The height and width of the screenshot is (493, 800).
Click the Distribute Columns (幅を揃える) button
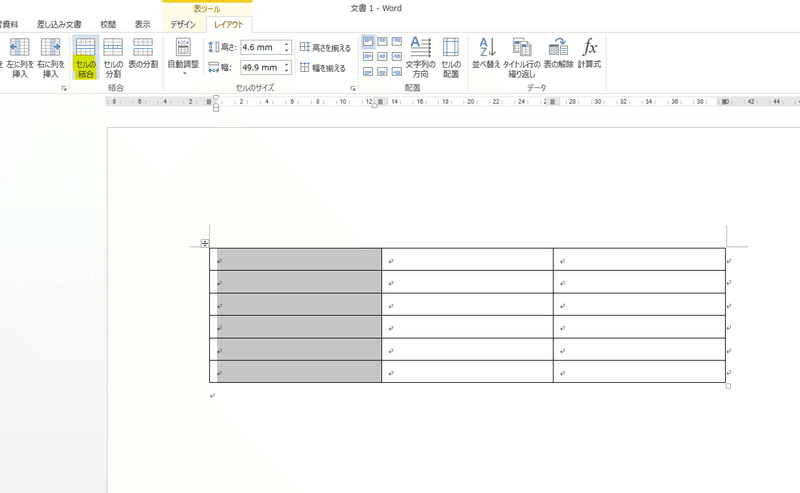[323, 67]
